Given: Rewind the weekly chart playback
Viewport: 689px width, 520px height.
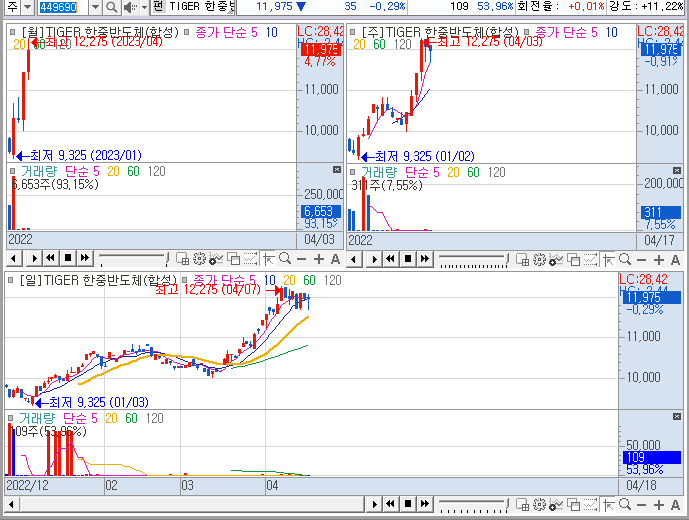Looking at the screenshot, I should click(391, 259).
